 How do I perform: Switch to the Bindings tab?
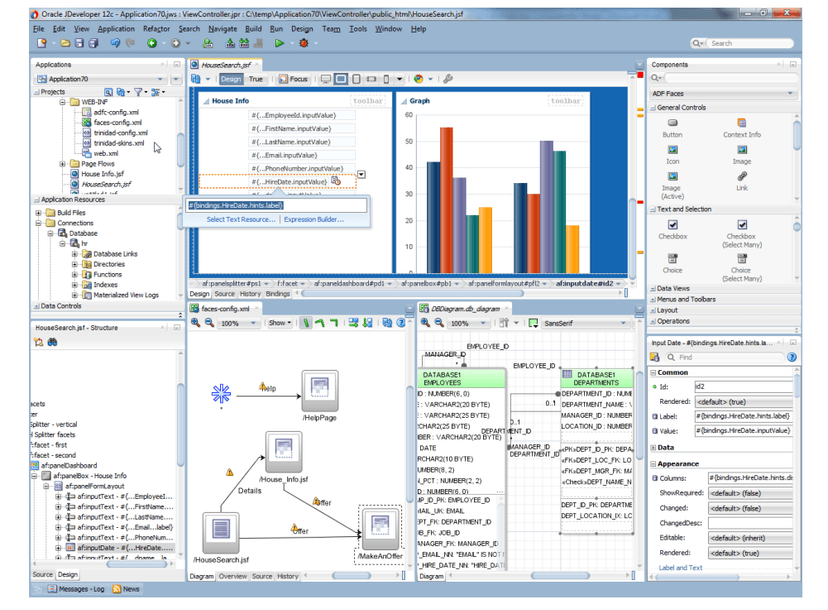(277, 294)
